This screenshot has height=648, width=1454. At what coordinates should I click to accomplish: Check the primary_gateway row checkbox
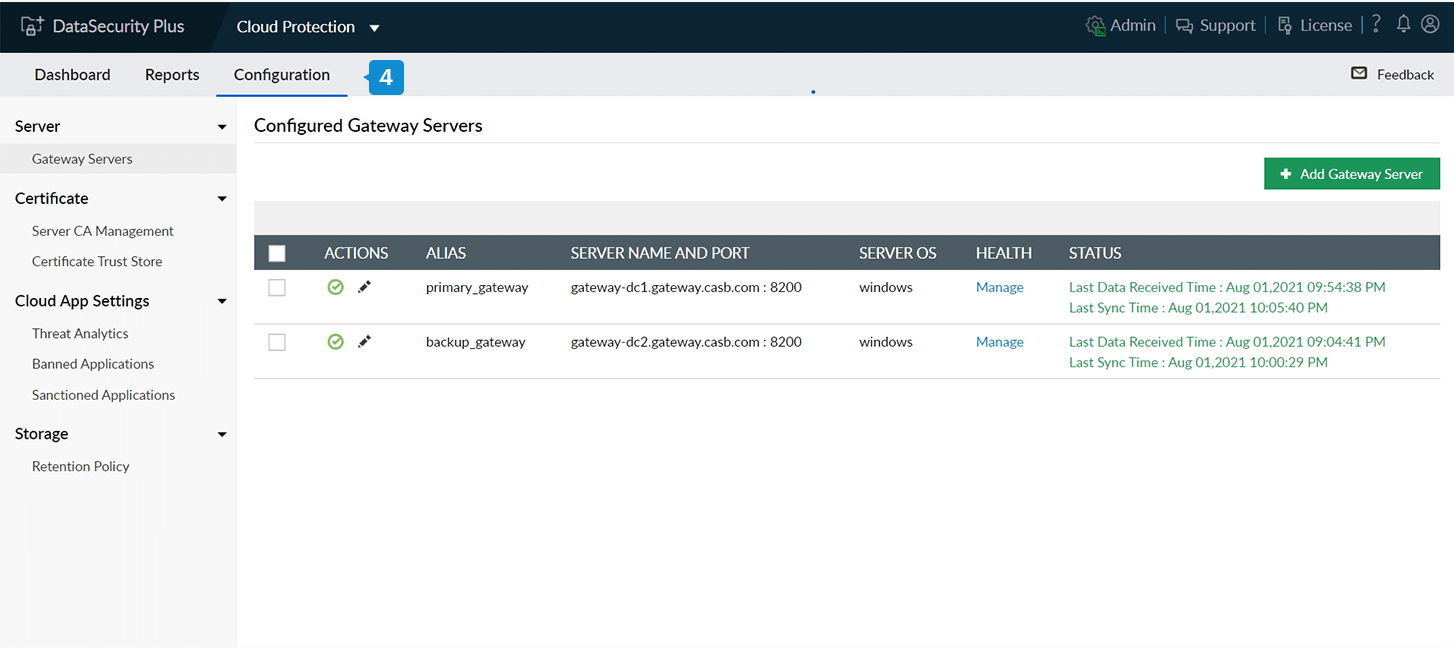pyautogui.click(x=277, y=288)
